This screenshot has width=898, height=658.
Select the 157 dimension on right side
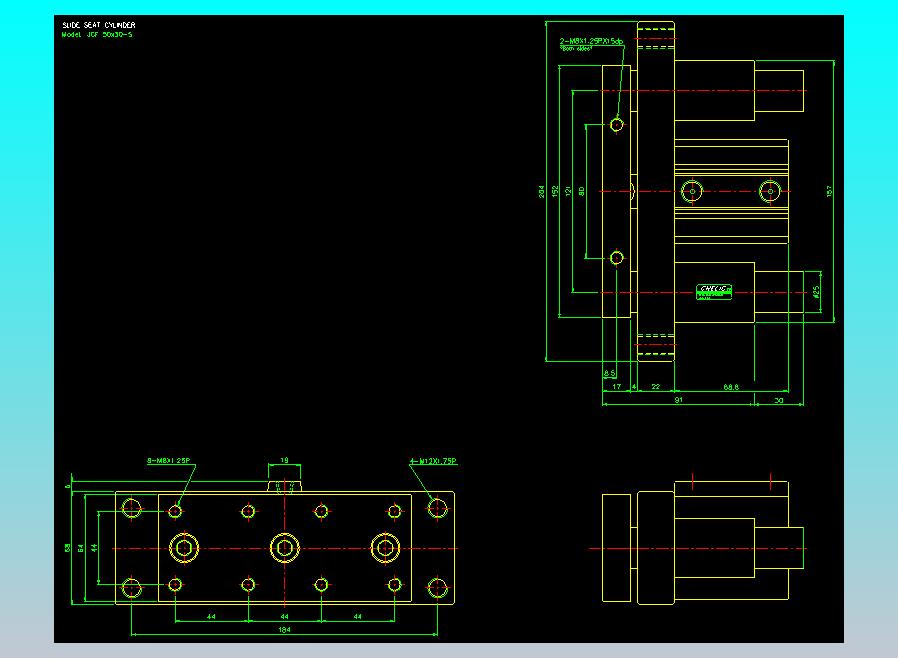click(x=830, y=191)
